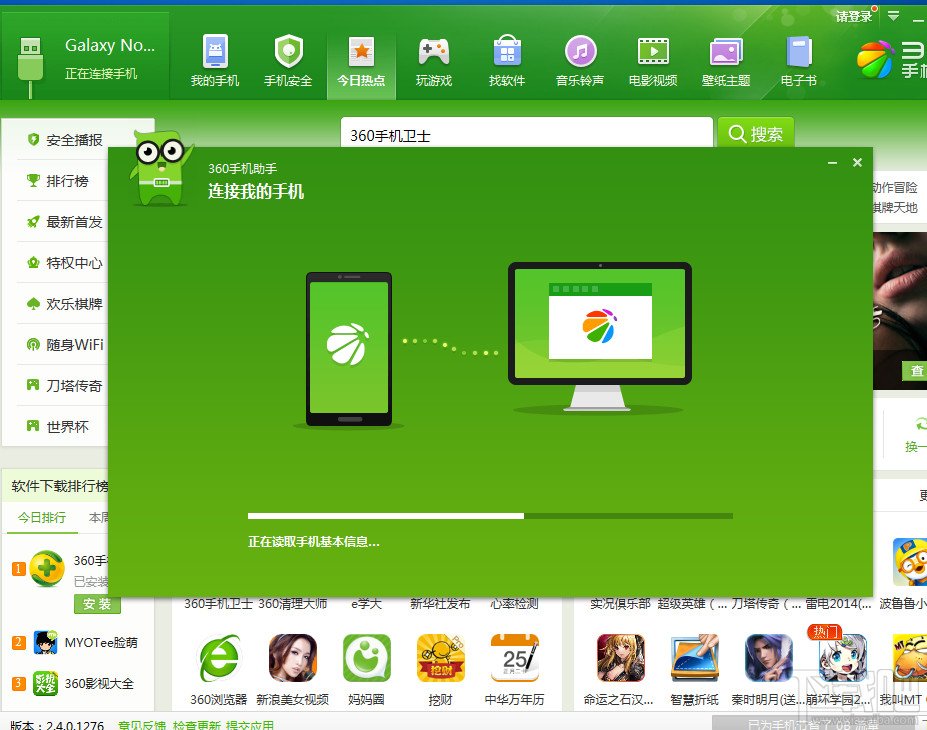Viewport: 927px width, 730px height.
Task: Open rank 1 360 app icon
Action: tap(47, 568)
